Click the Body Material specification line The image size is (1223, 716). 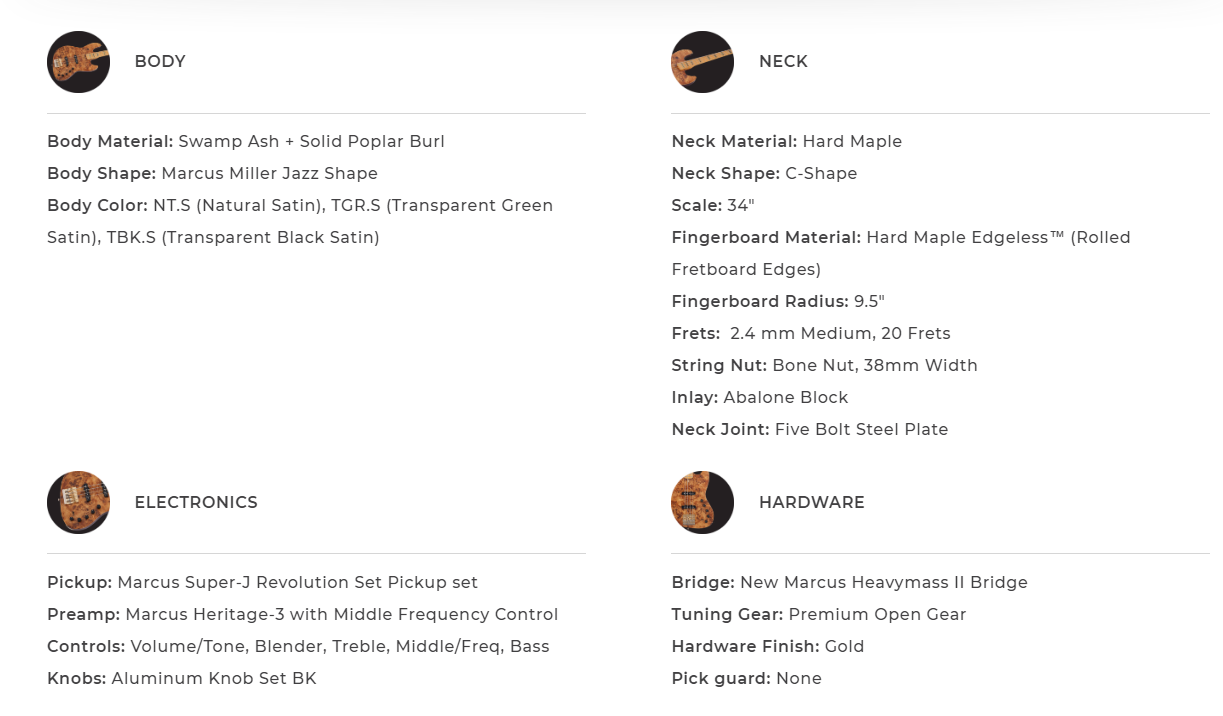click(x=246, y=142)
